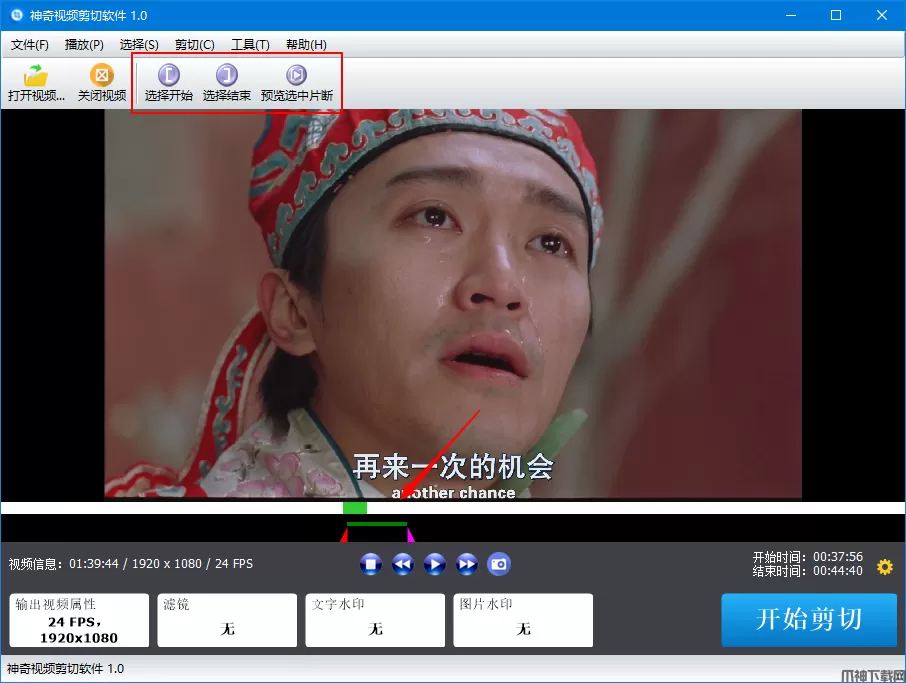Screen dimensions: 906x683
Task: Open the 播放(P) menu
Action: 84,44
